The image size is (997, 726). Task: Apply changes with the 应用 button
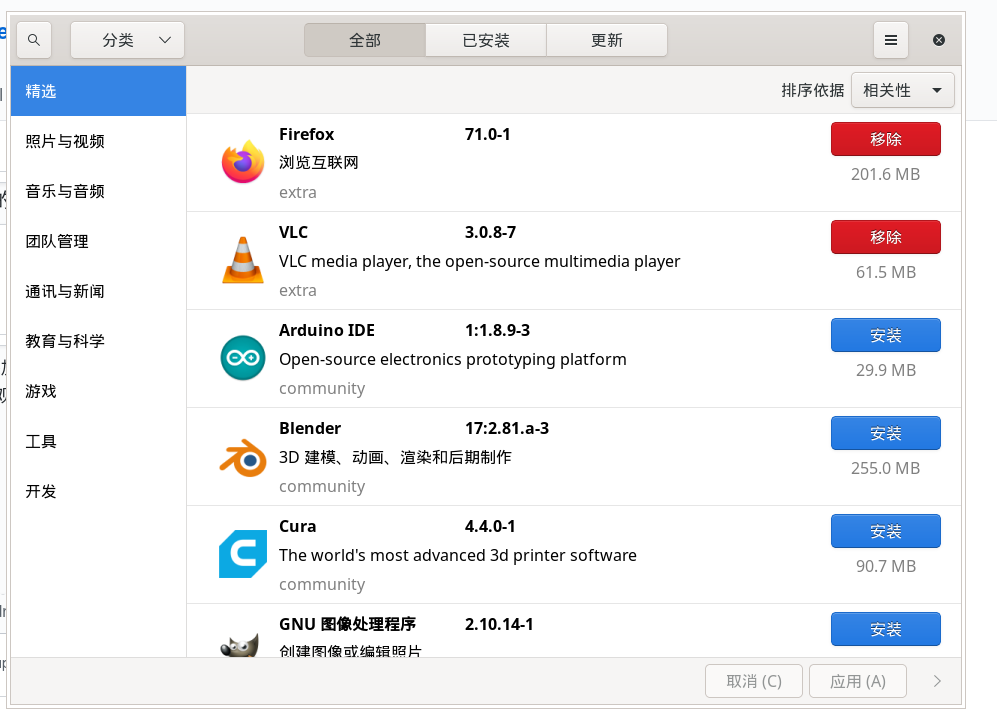coord(857,681)
